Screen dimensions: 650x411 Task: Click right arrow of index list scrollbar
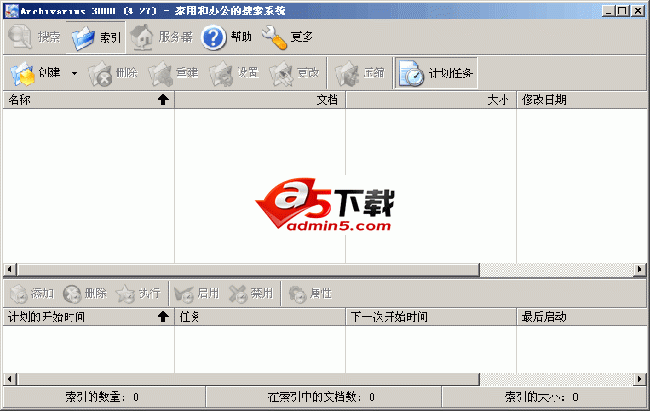click(640, 270)
